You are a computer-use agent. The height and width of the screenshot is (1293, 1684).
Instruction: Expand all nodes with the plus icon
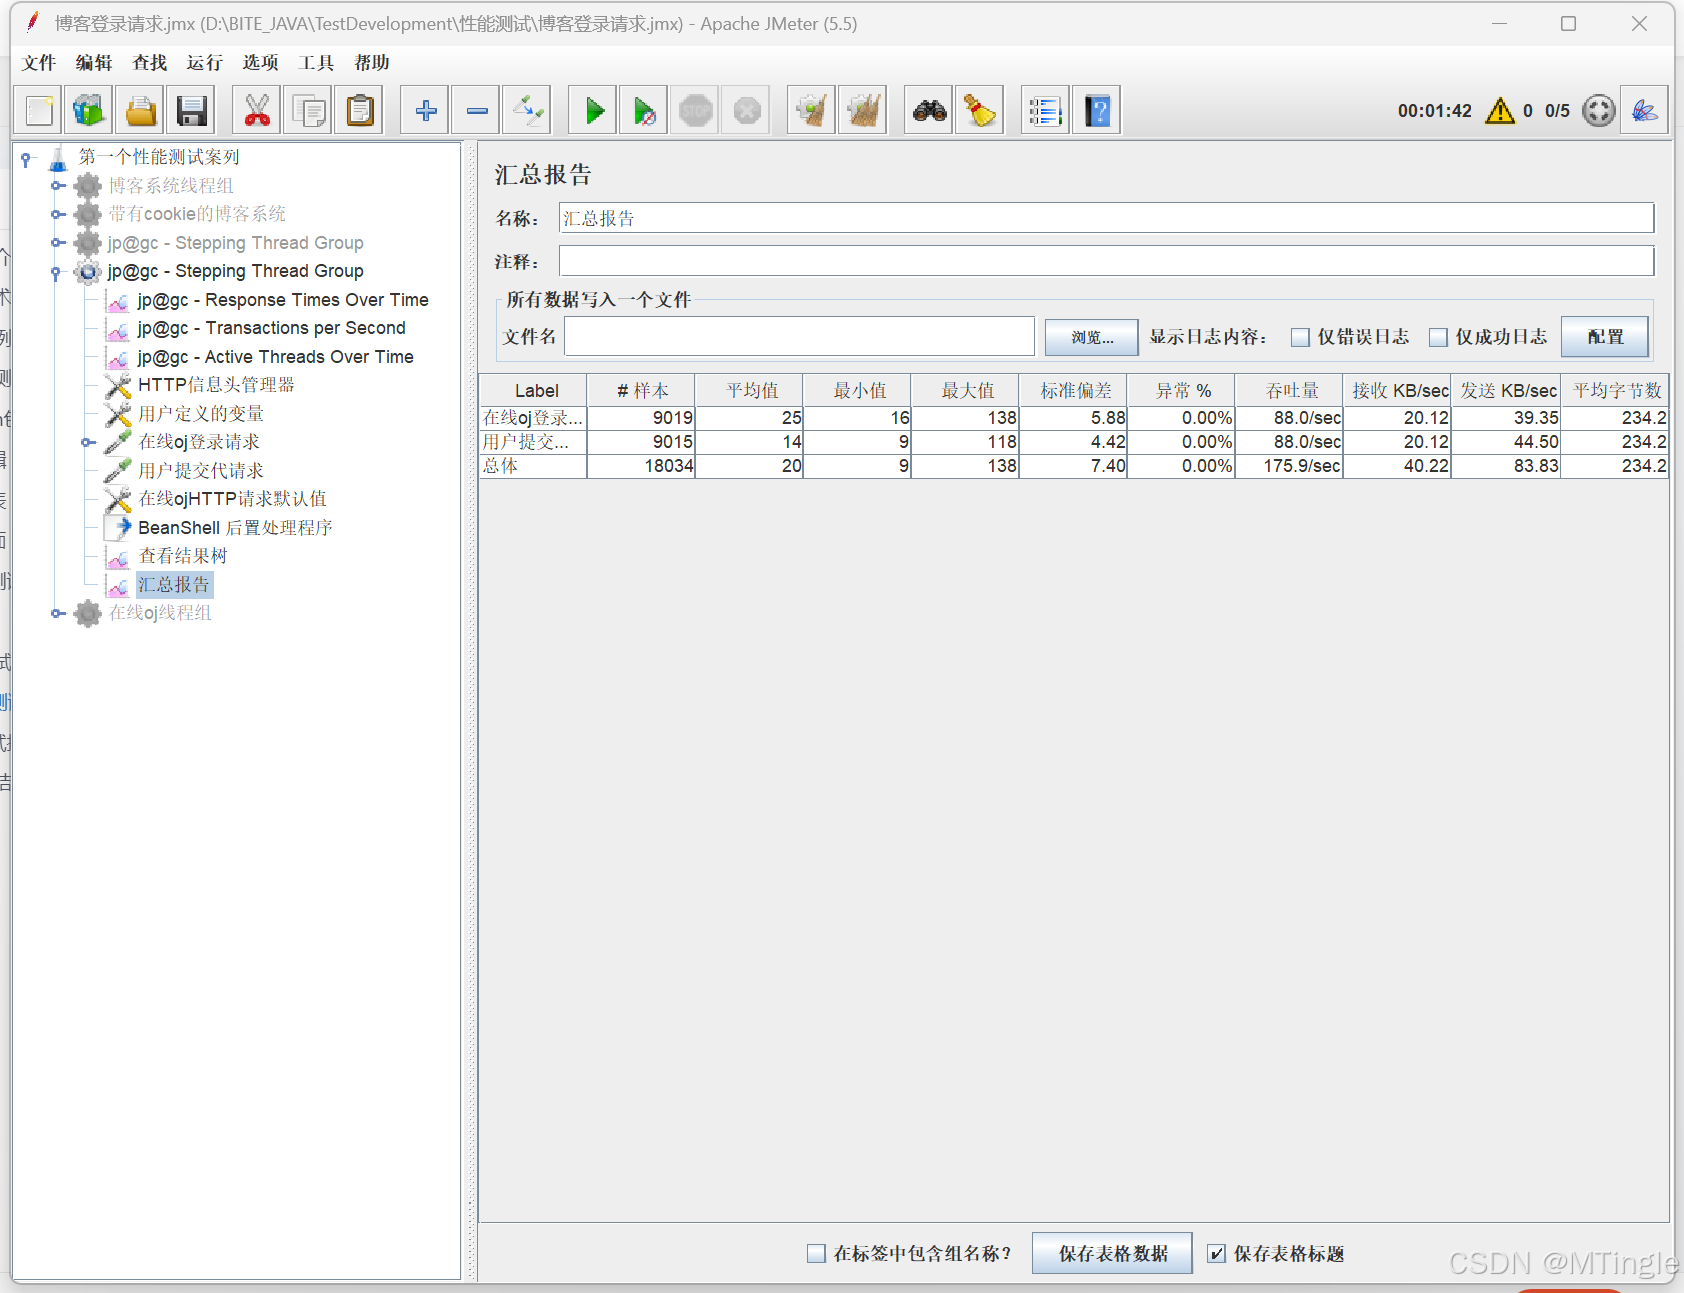pyautogui.click(x=426, y=110)
